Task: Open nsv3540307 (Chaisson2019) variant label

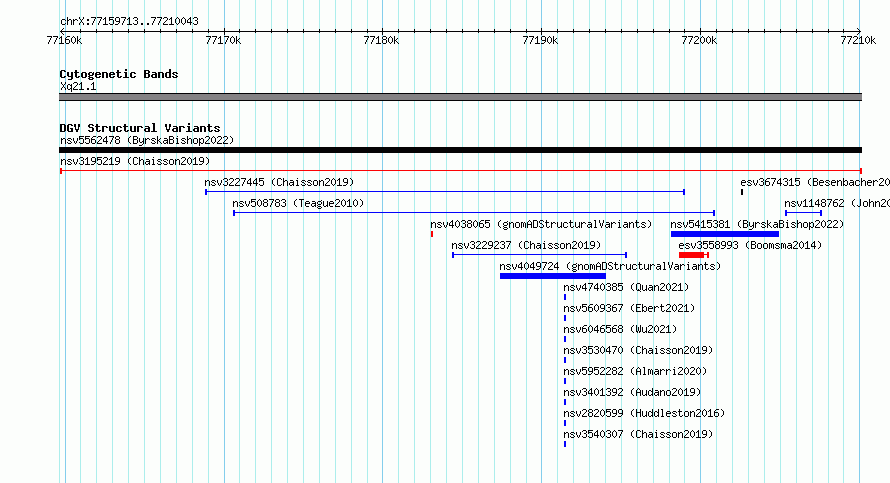Action: tap(638, 434)
